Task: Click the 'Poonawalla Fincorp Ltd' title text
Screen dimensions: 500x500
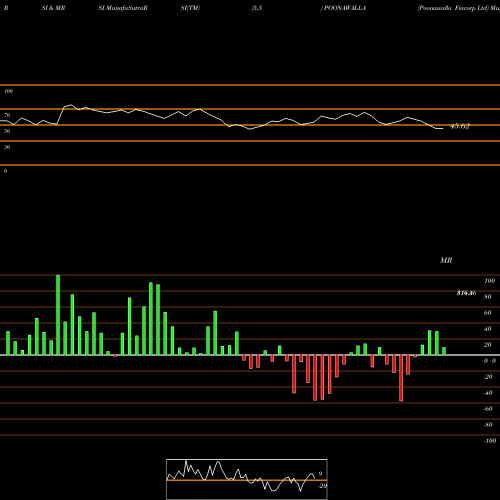Action: [452, 8]
